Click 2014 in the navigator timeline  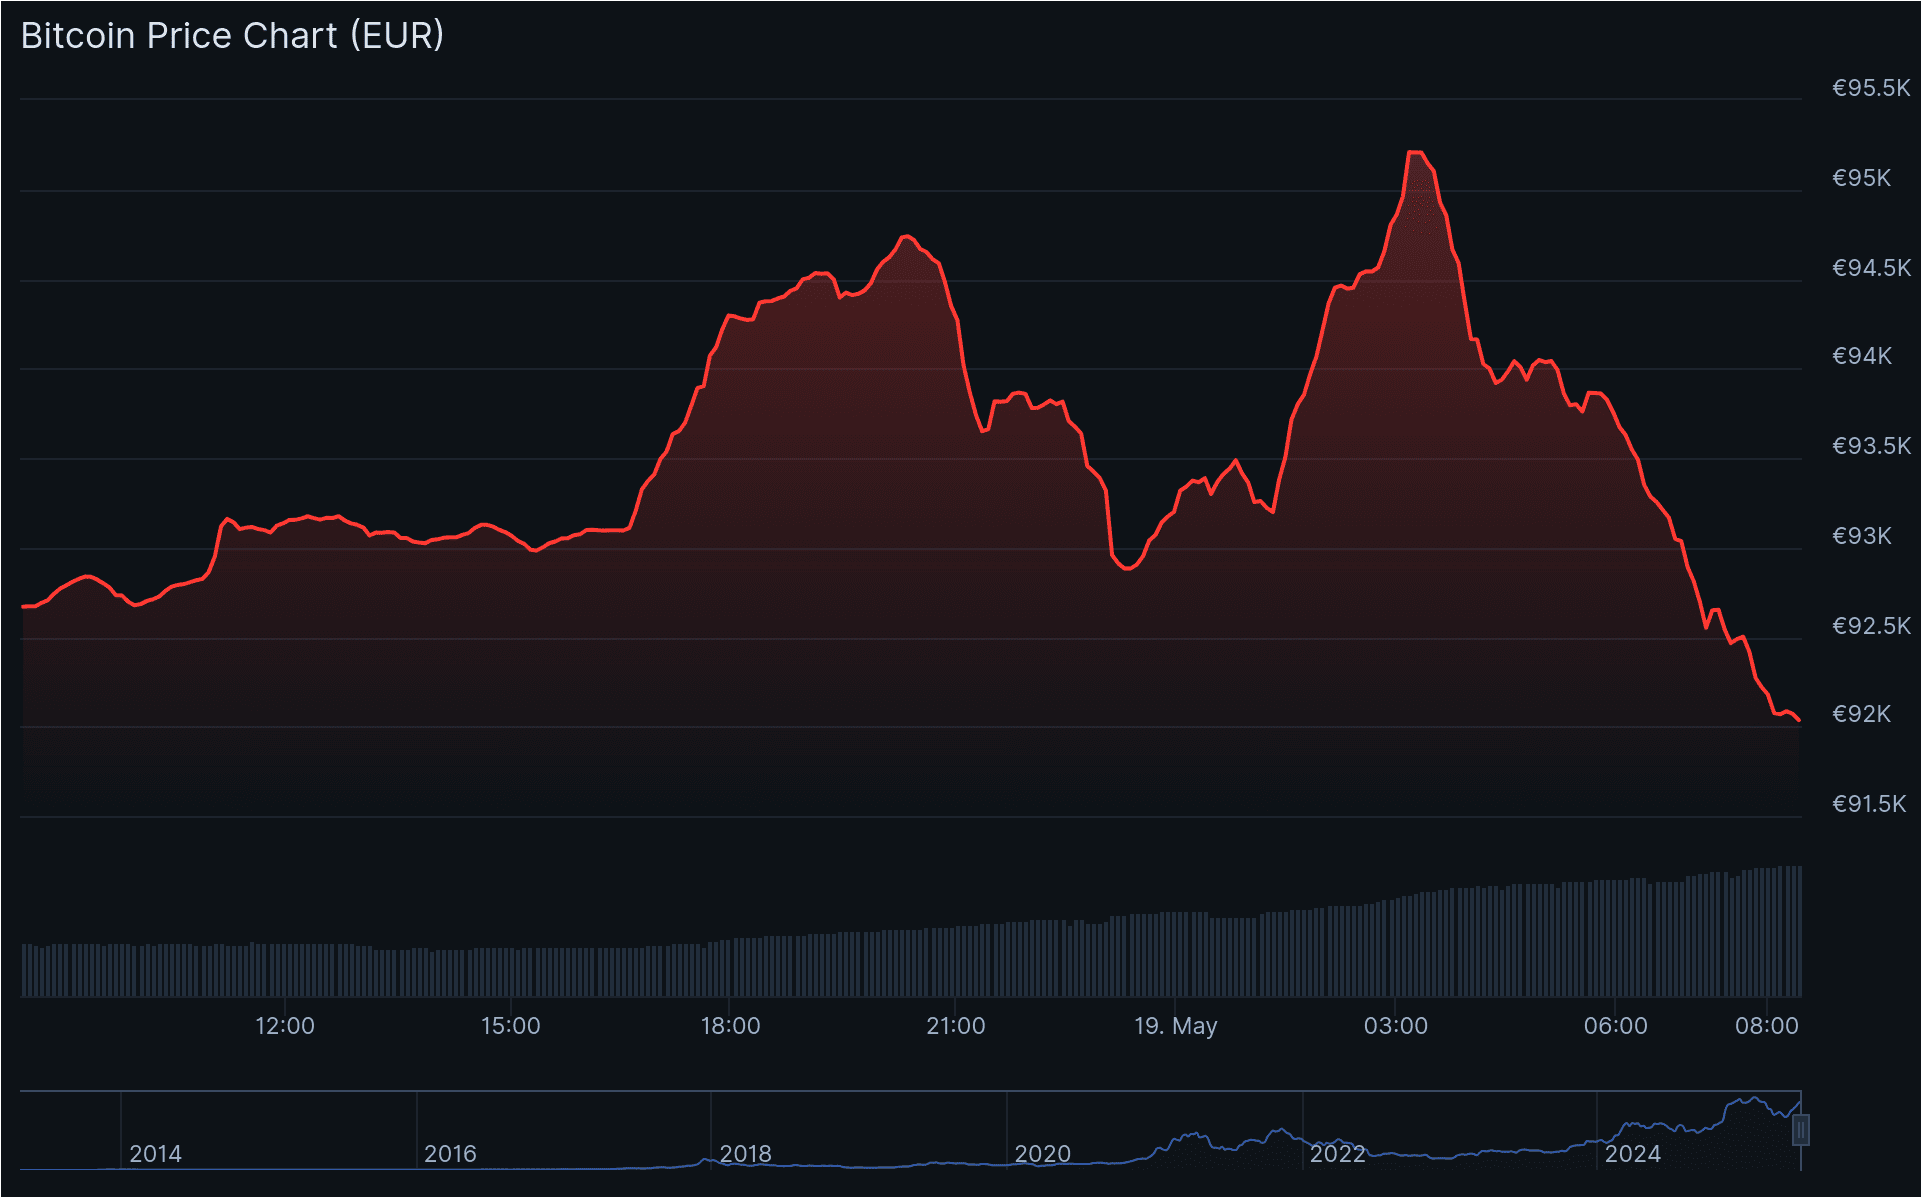[x=156, y=1155]
